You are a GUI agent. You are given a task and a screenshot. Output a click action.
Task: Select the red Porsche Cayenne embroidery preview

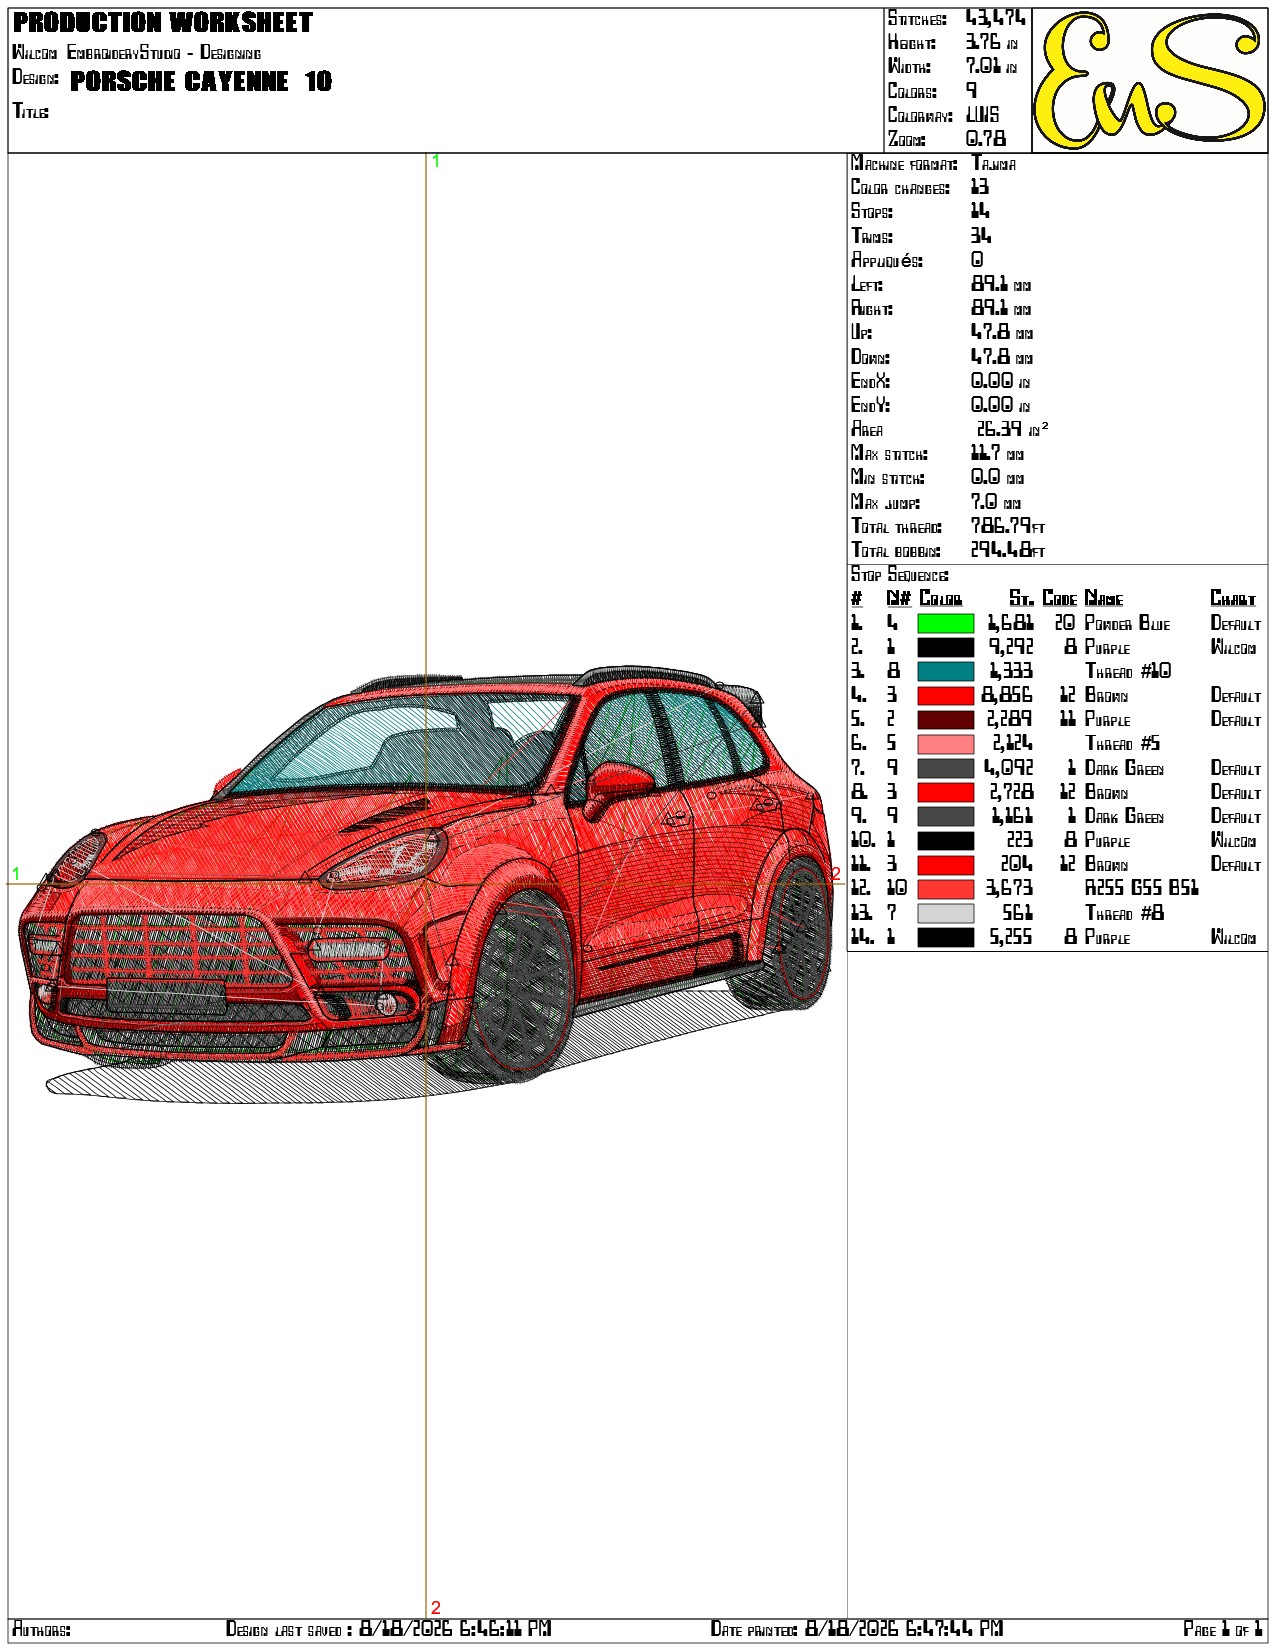tap(427, 884)
